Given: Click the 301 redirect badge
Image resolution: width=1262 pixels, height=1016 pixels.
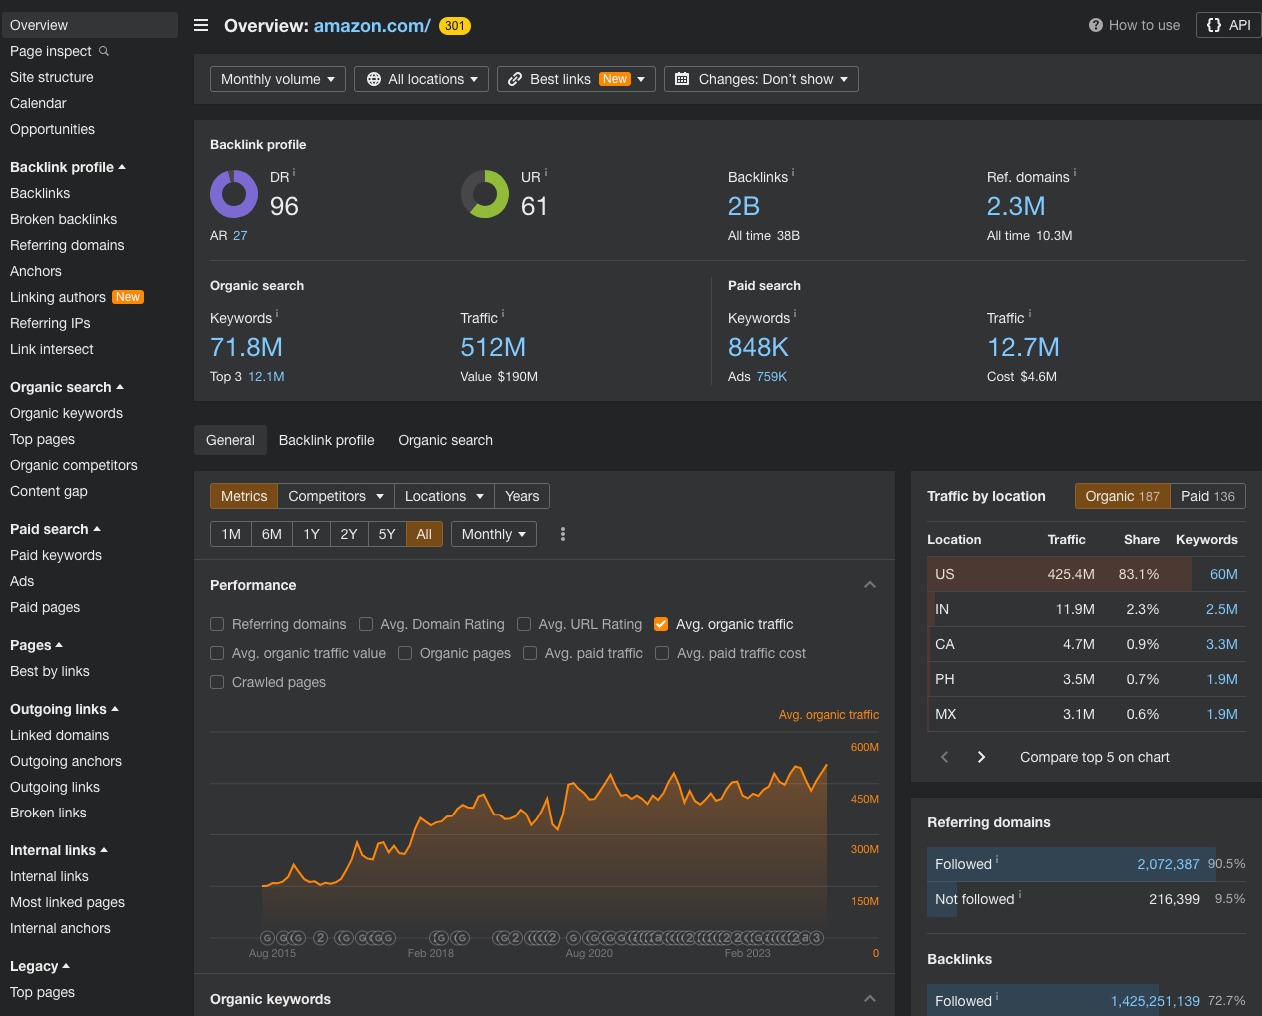Looking at the screenshot, I should pyautogui.click(x=455, y=26).
